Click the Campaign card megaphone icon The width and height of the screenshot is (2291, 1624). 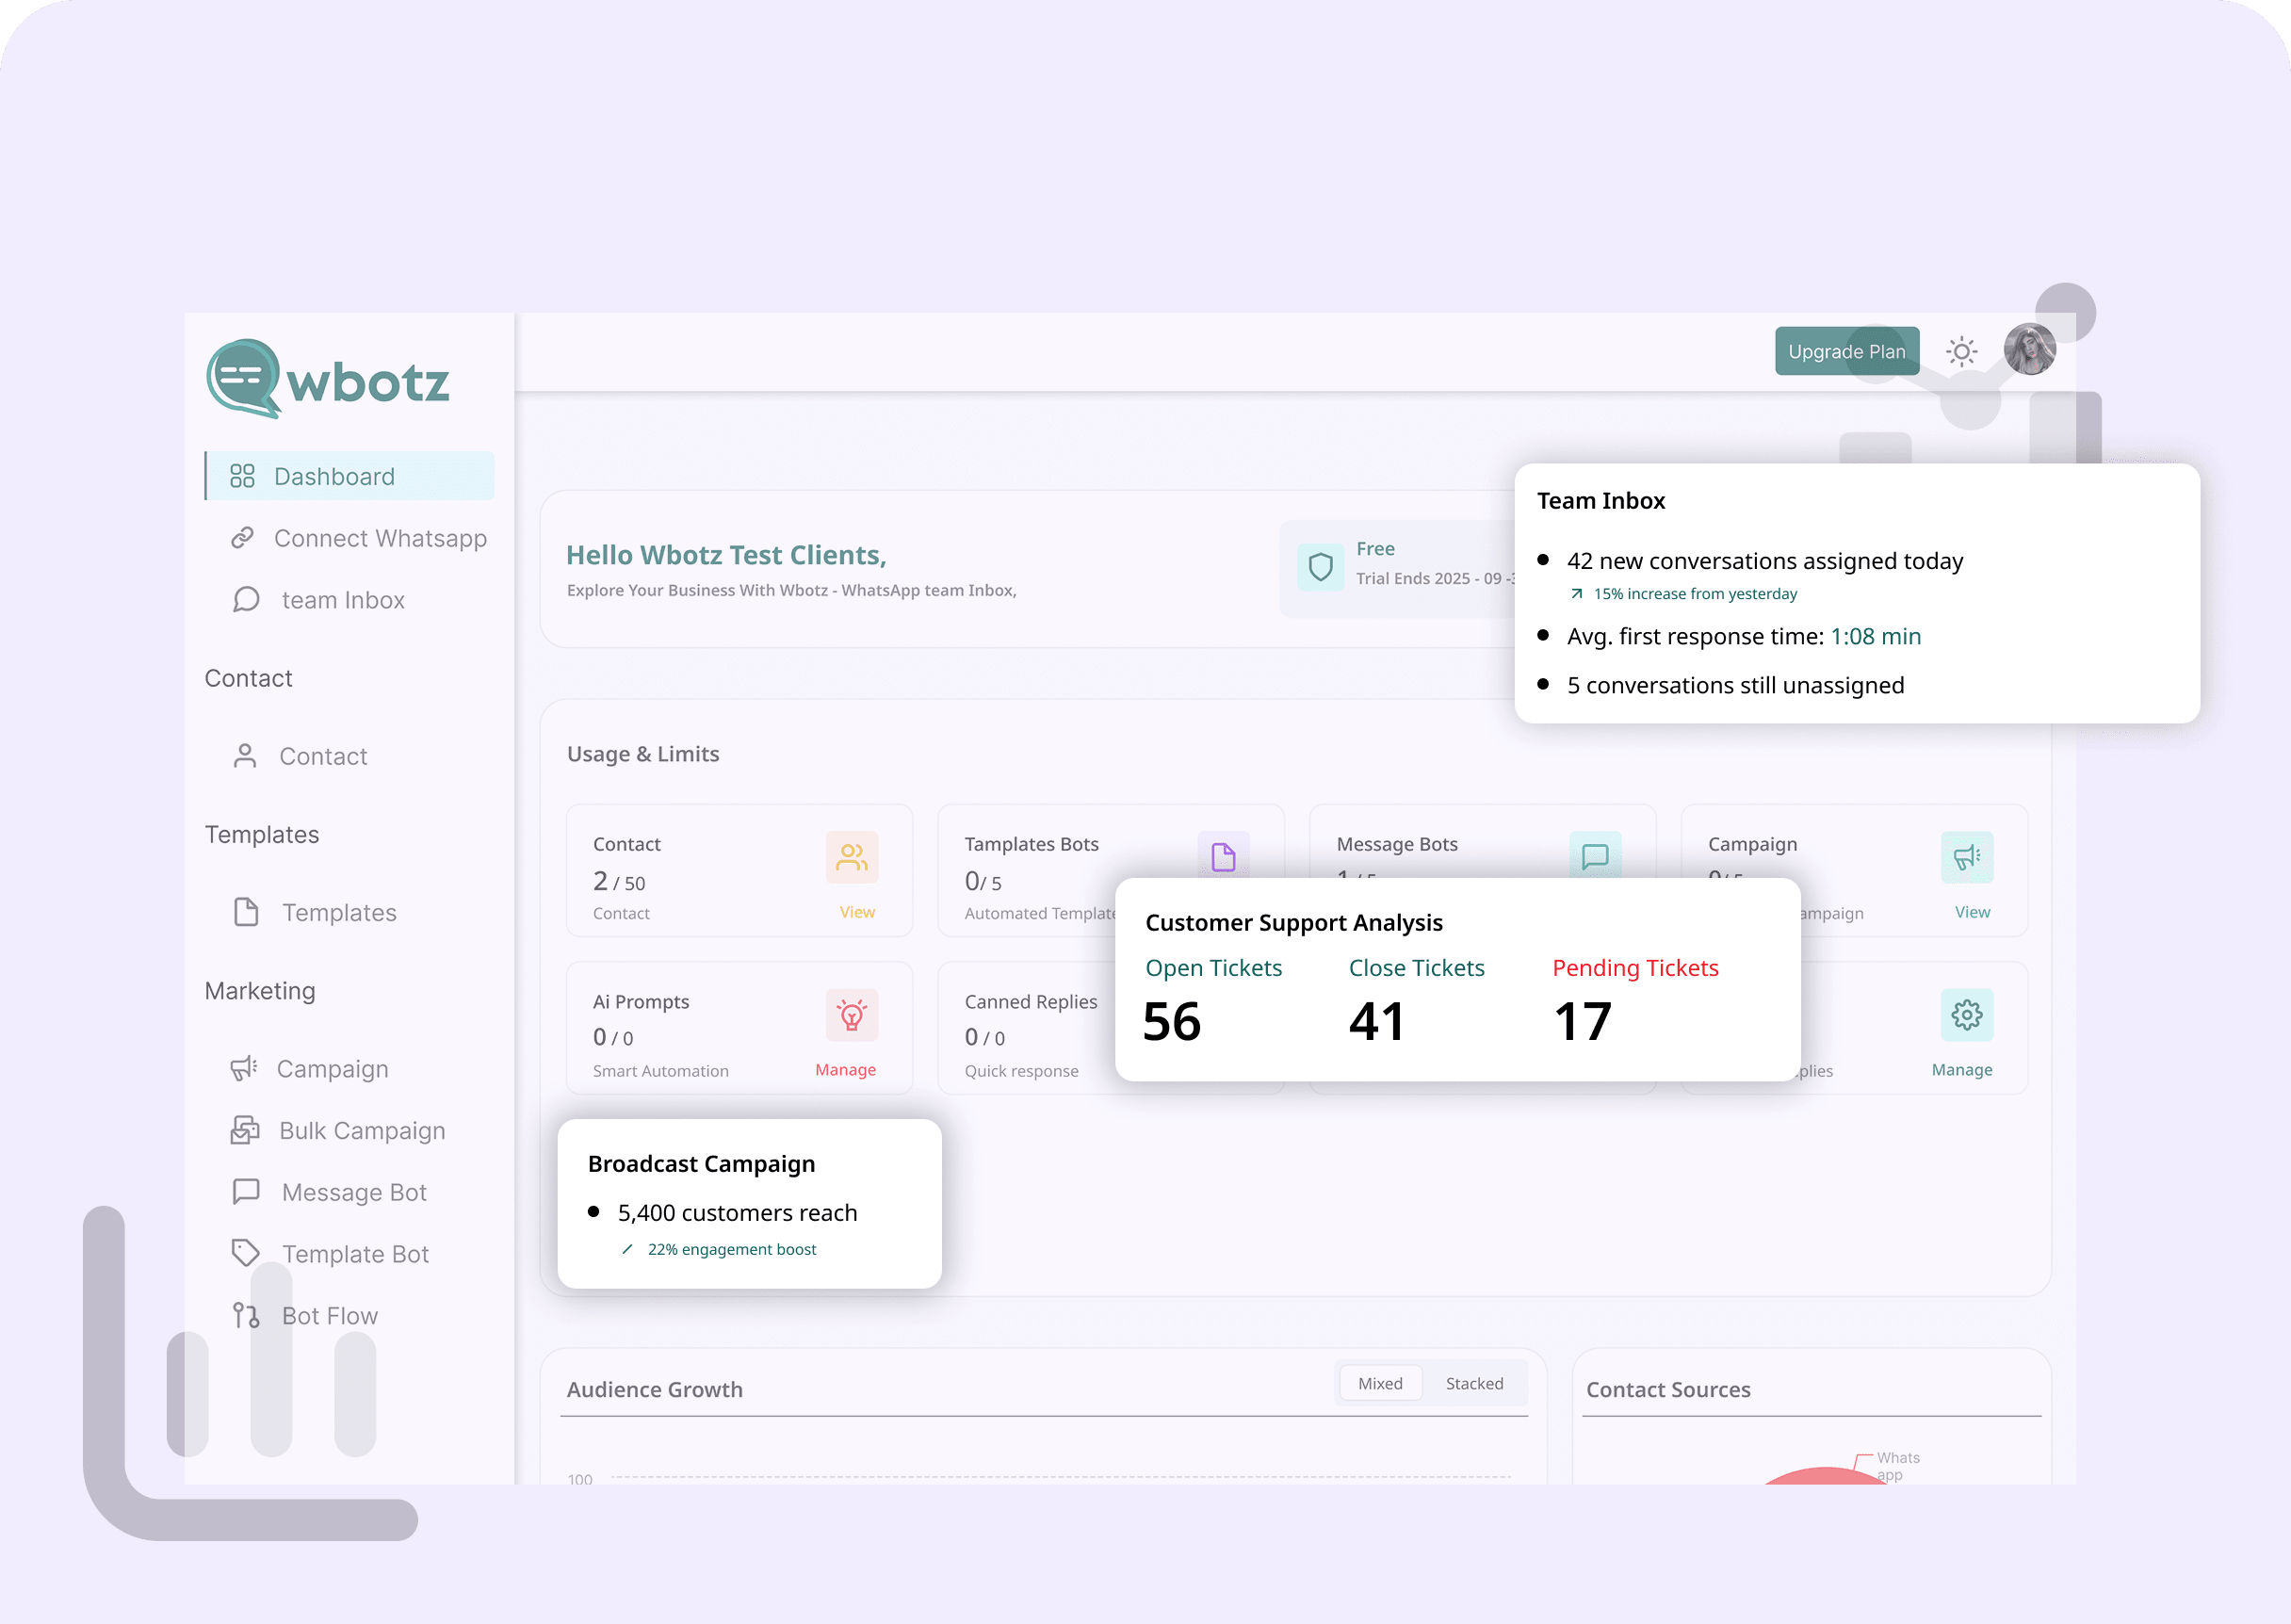click(x=1966, y=858)
